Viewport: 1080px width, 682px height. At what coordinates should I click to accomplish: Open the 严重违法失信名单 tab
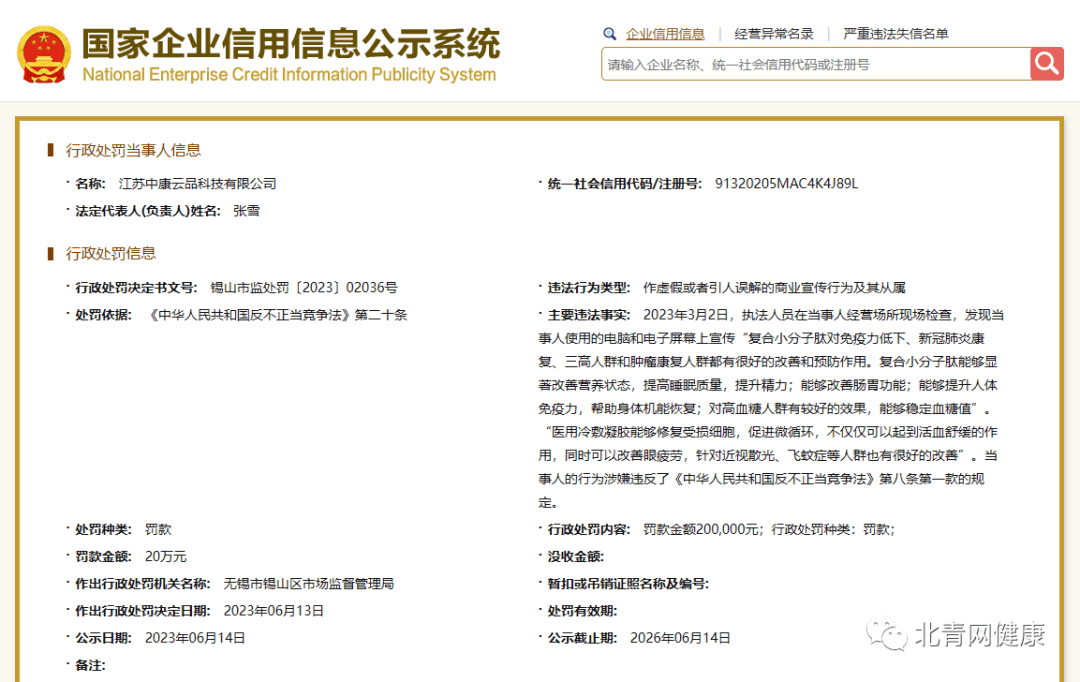point(896,34)
